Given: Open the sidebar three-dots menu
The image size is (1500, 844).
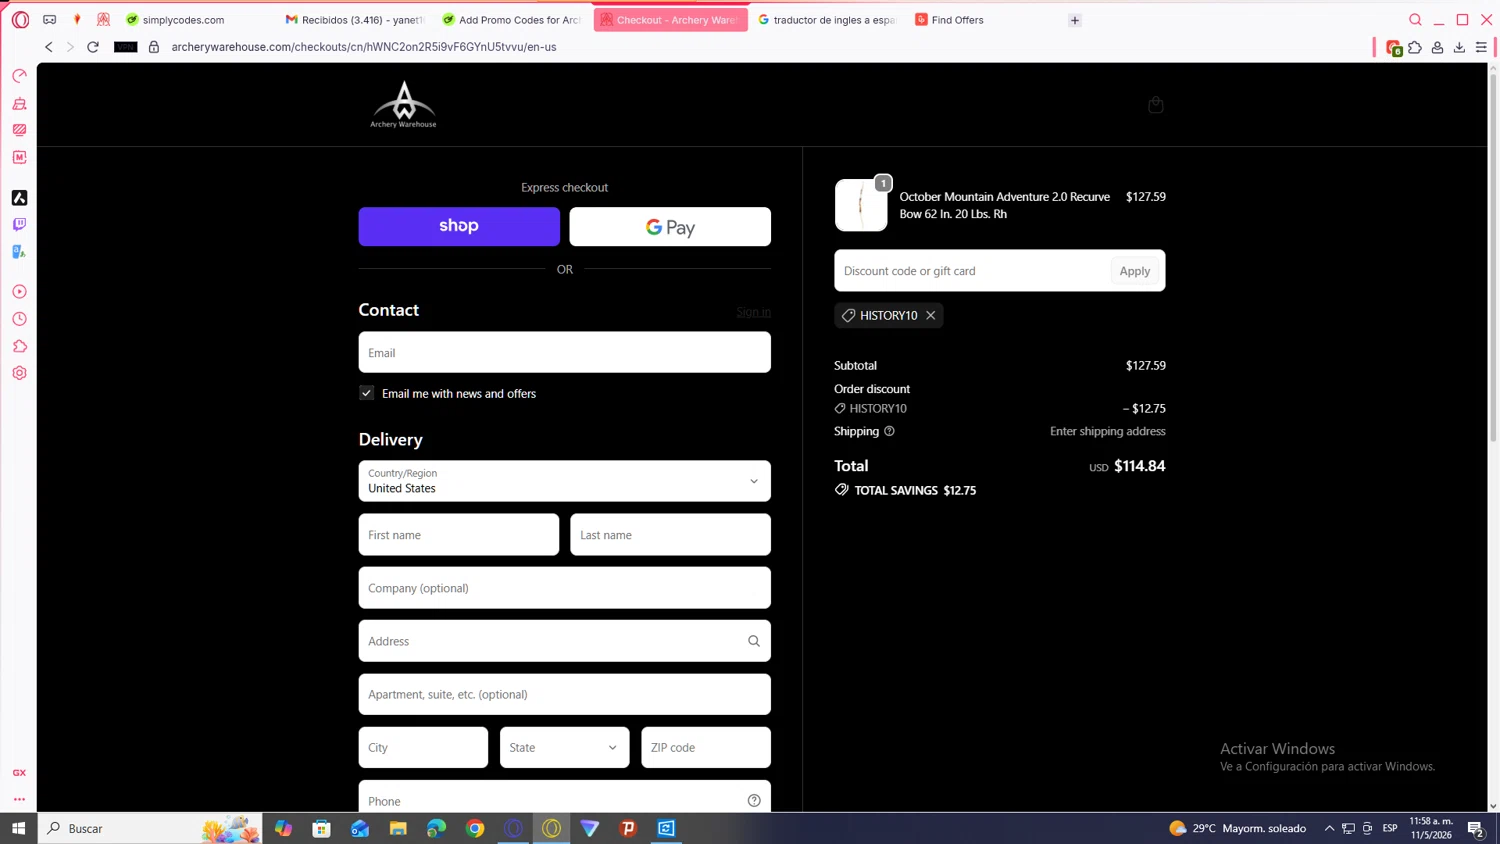Looking at the screenshot, I should 19,800.
